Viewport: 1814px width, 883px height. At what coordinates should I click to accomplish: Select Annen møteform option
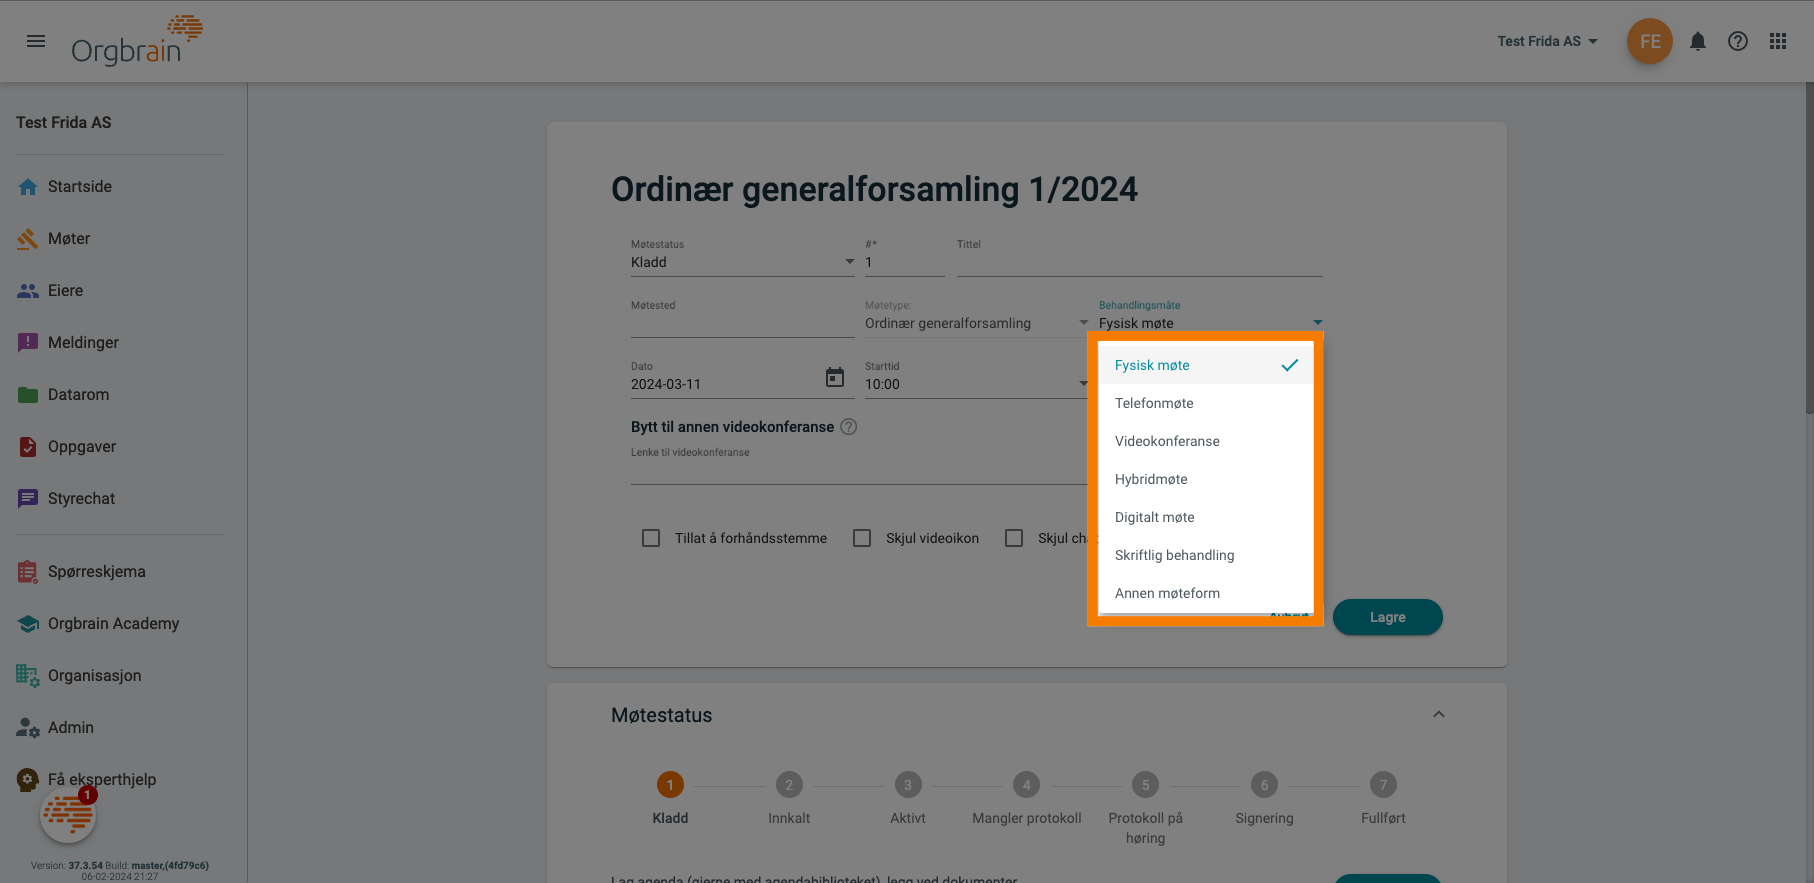1206,593
